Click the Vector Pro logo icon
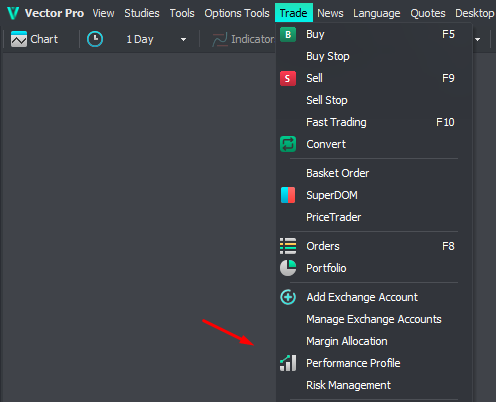The image size is (496, 402). [13, 13]
